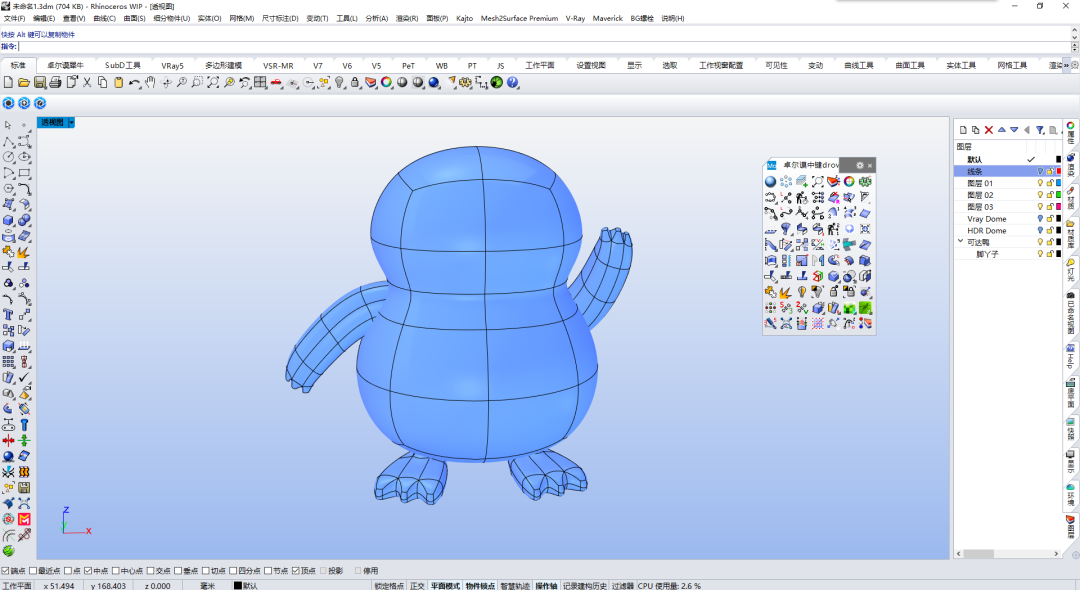Switch to the SubD工具 tab
Viewport: 1080px width, 590px height.
coord(123,65)
